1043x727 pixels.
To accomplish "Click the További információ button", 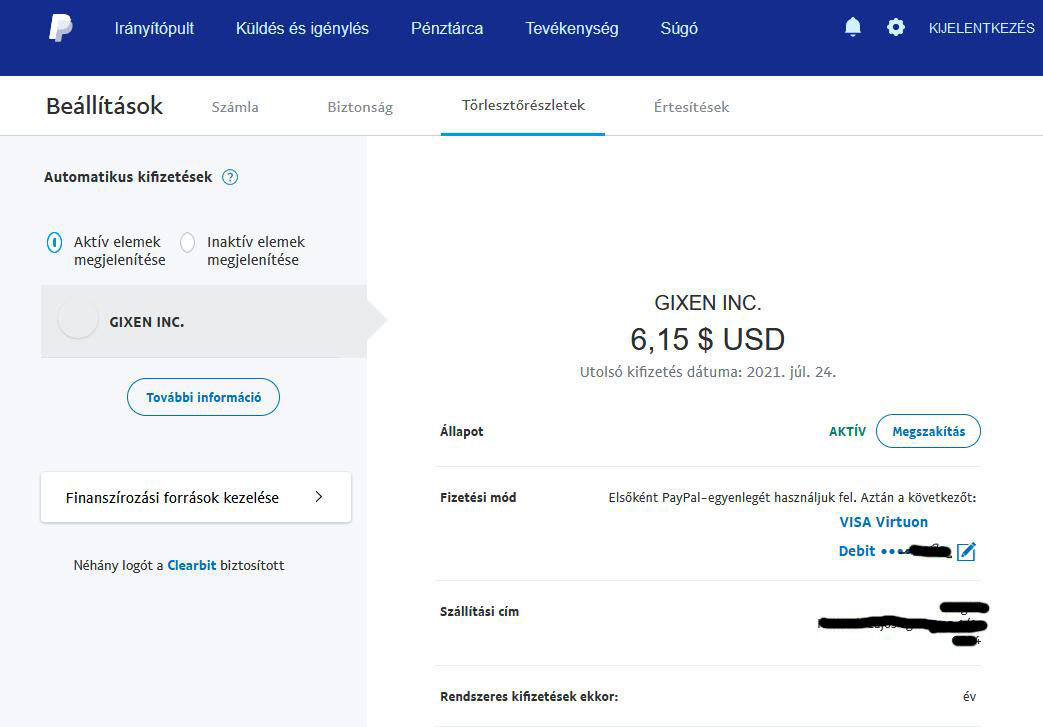I will [x=203, y=397].
